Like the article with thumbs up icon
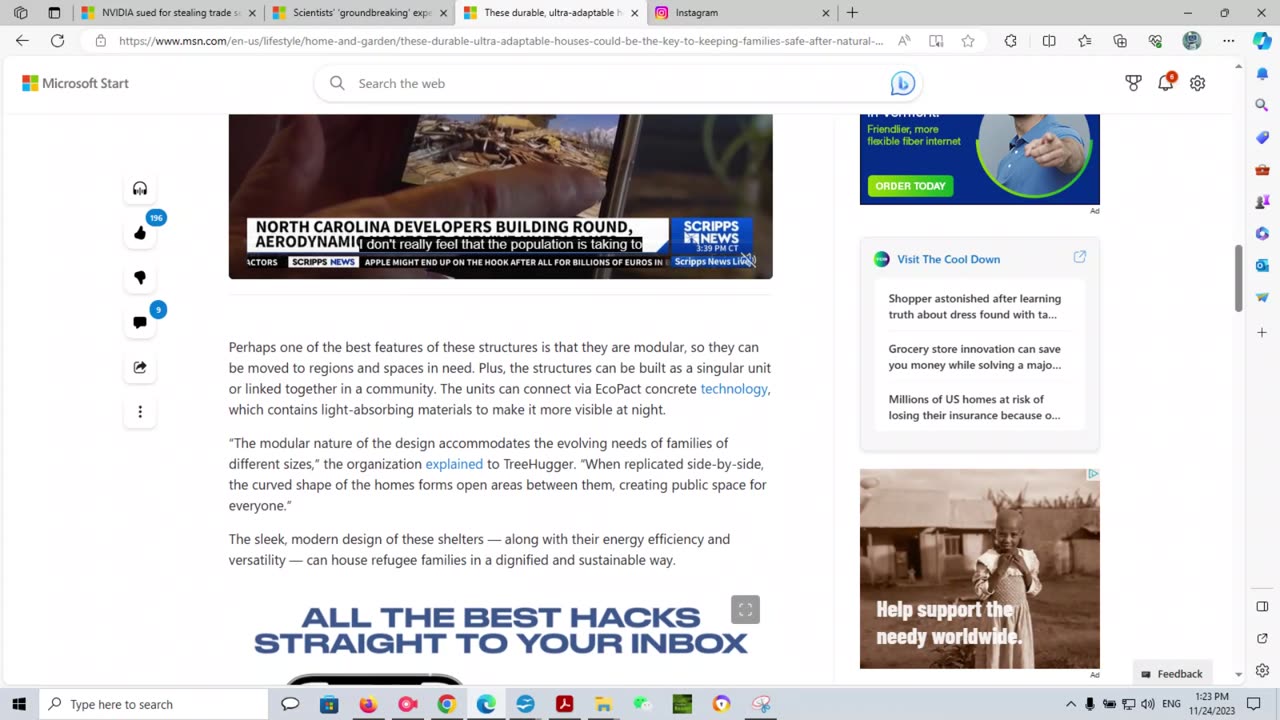Viewport: 1280px width, 720px height. tap(140, 233)
